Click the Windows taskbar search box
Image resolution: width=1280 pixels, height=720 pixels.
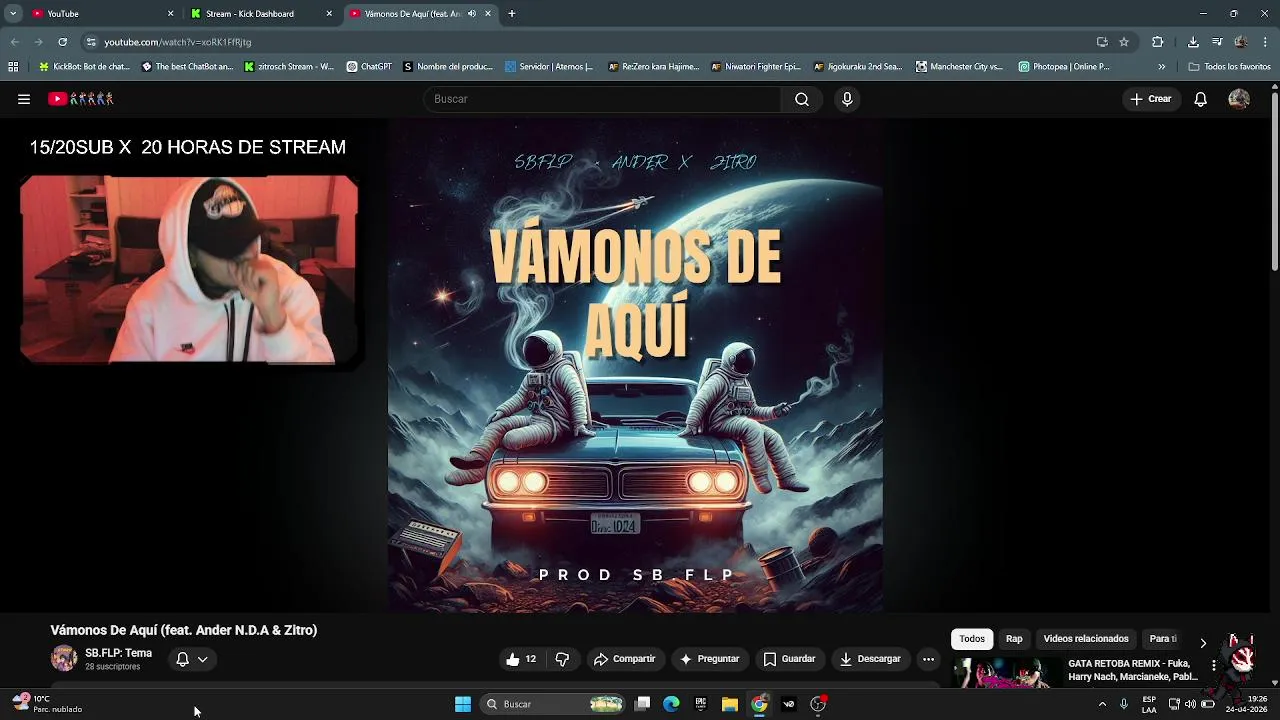click(x=552, y=704)
